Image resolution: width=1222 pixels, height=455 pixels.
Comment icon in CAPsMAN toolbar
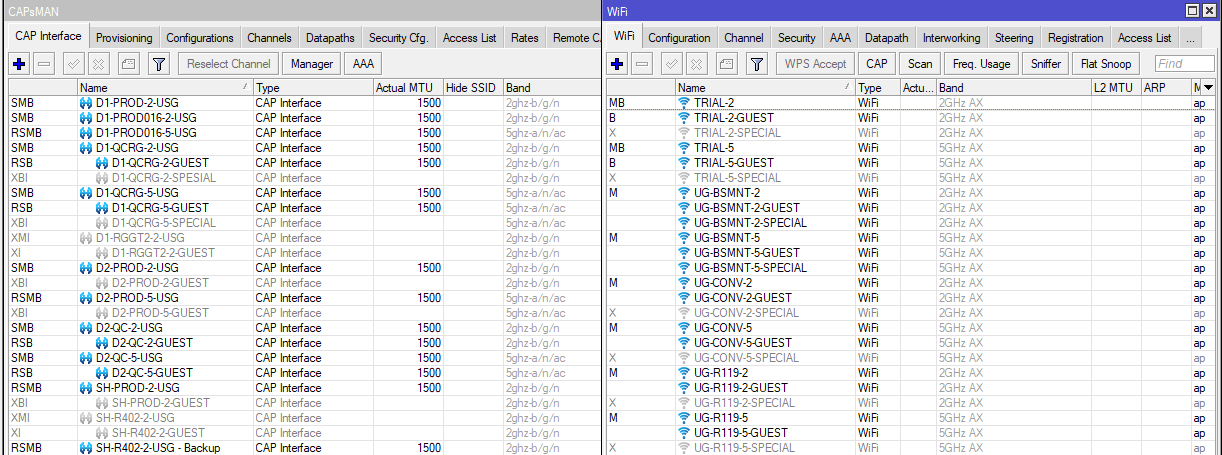click(x=128, y=64)
